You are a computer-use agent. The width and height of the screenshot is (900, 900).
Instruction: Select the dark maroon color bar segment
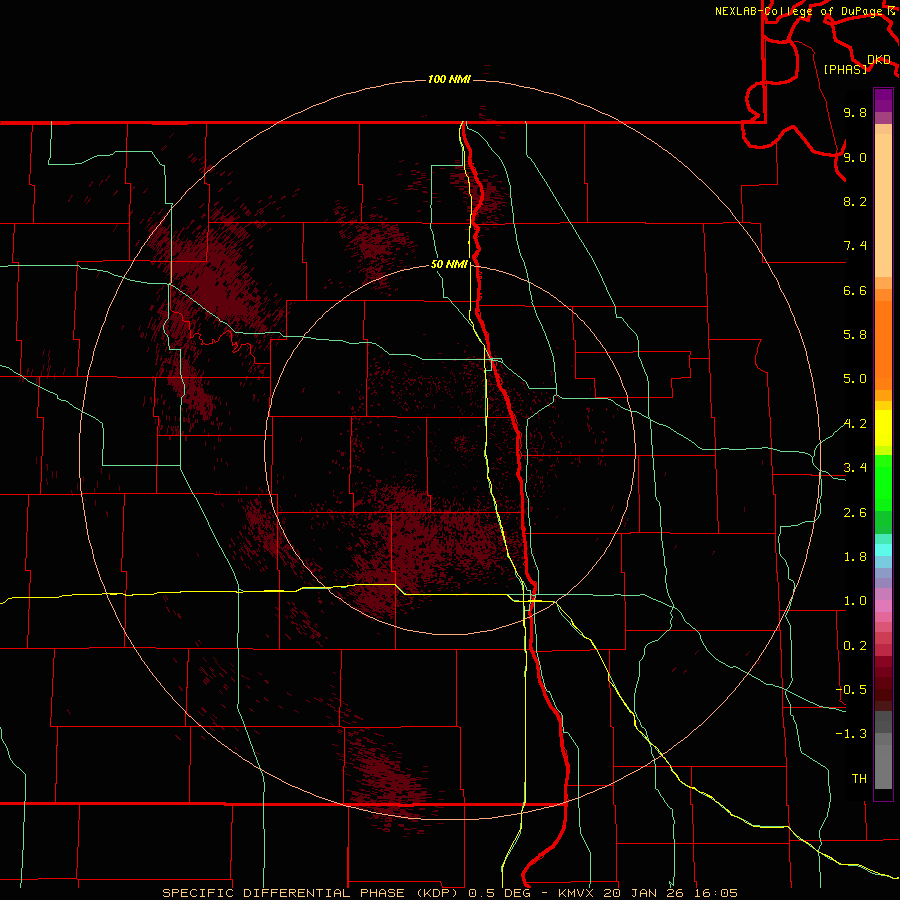tap(883, 689)
